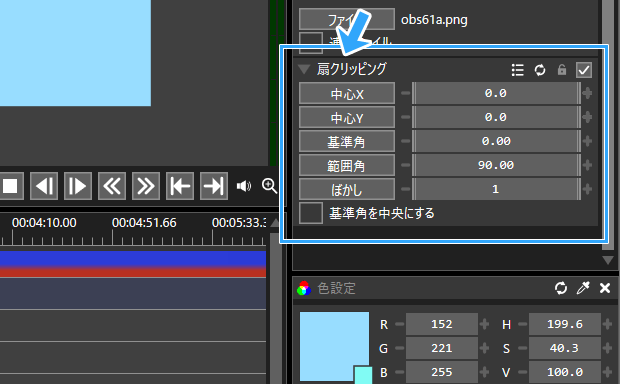Toggle the 連番ファイル checkbox

(311, 42)
